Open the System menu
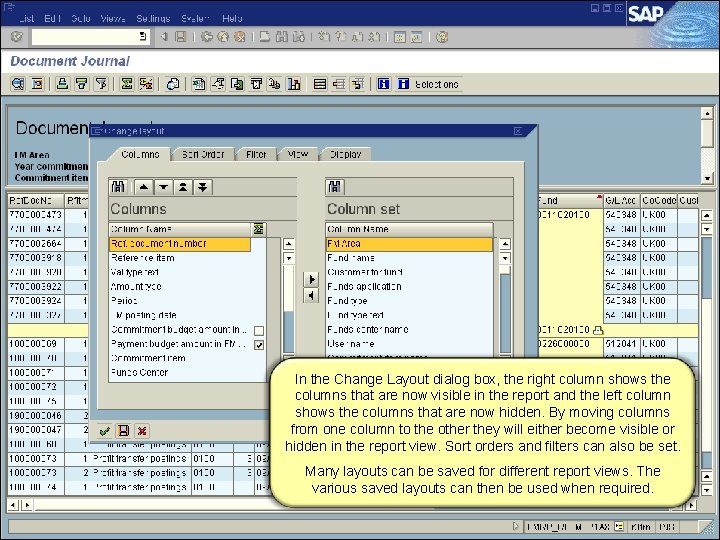This screenshot has height=540, width=720. [x=196, y=19]
